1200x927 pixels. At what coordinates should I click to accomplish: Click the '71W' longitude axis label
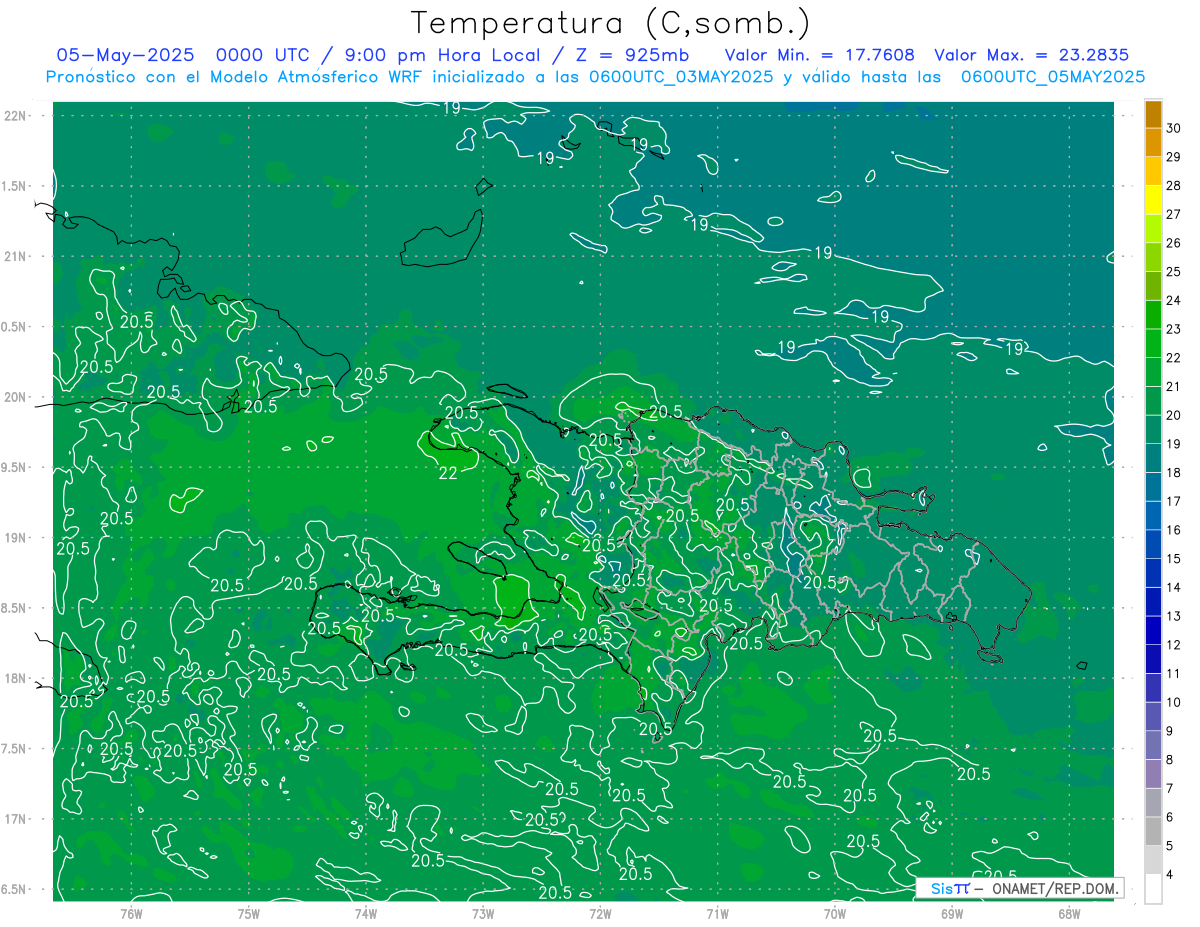(x=717, y=913)
